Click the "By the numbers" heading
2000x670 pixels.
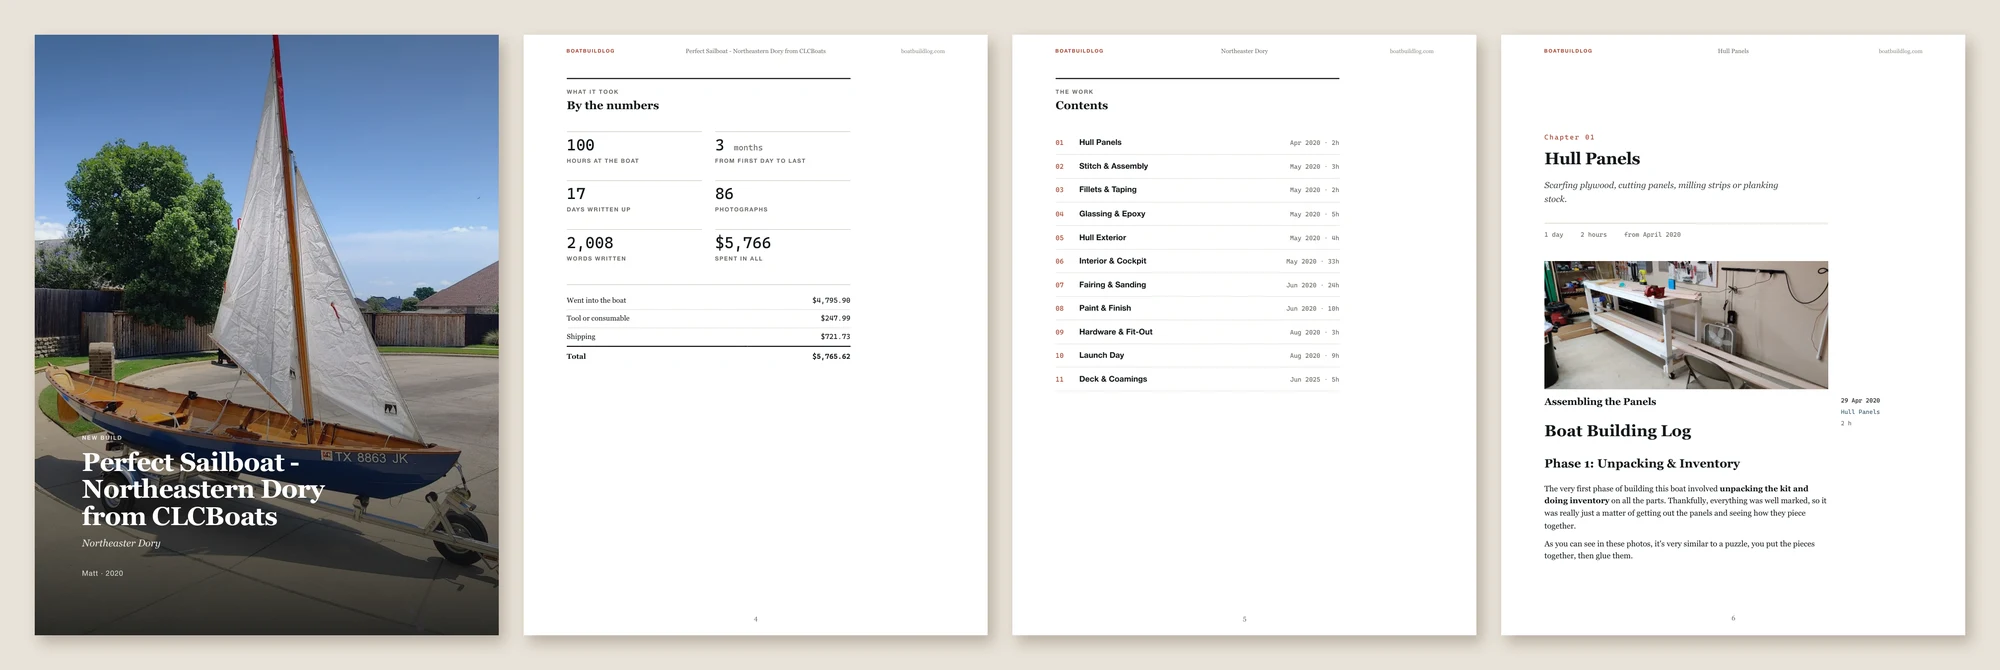[x=613, y=105]
